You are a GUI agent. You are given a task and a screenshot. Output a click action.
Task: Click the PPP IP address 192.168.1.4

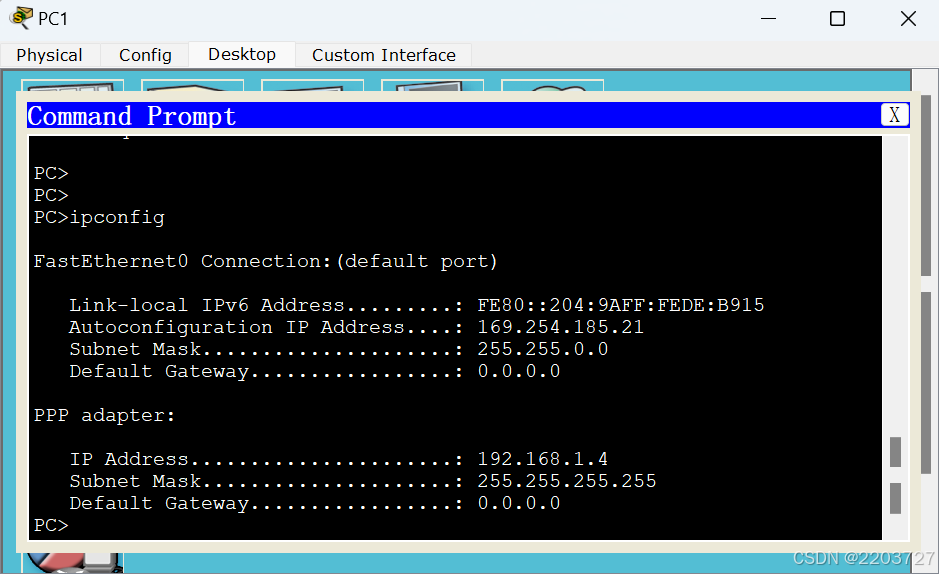tap(543, 459)
